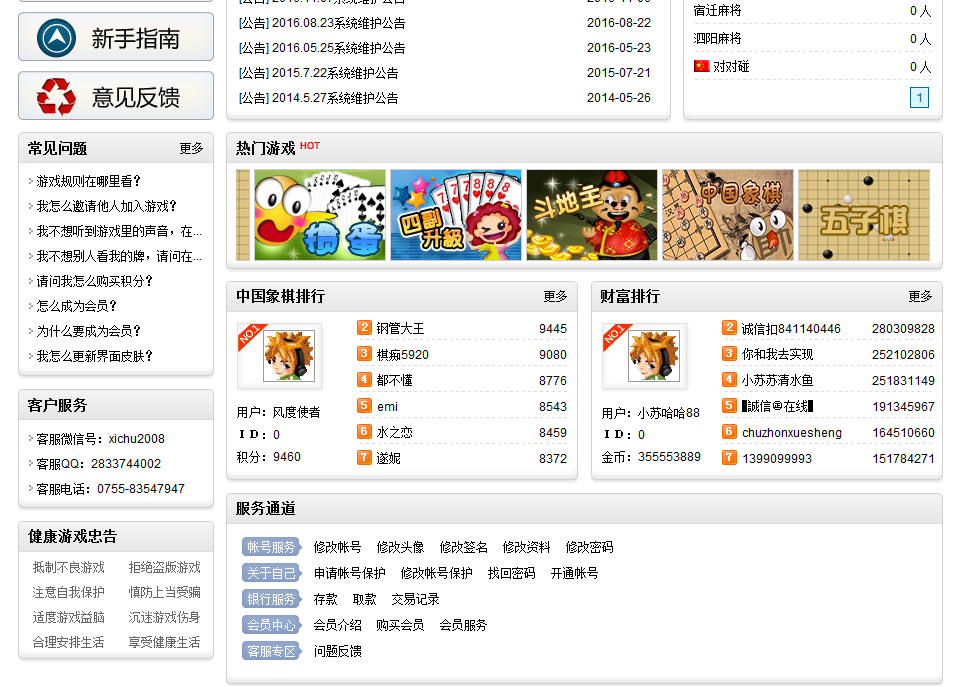956x686 pixels.
Task: Open the 五子棋 game icon
Action: (x=864, y=215)
